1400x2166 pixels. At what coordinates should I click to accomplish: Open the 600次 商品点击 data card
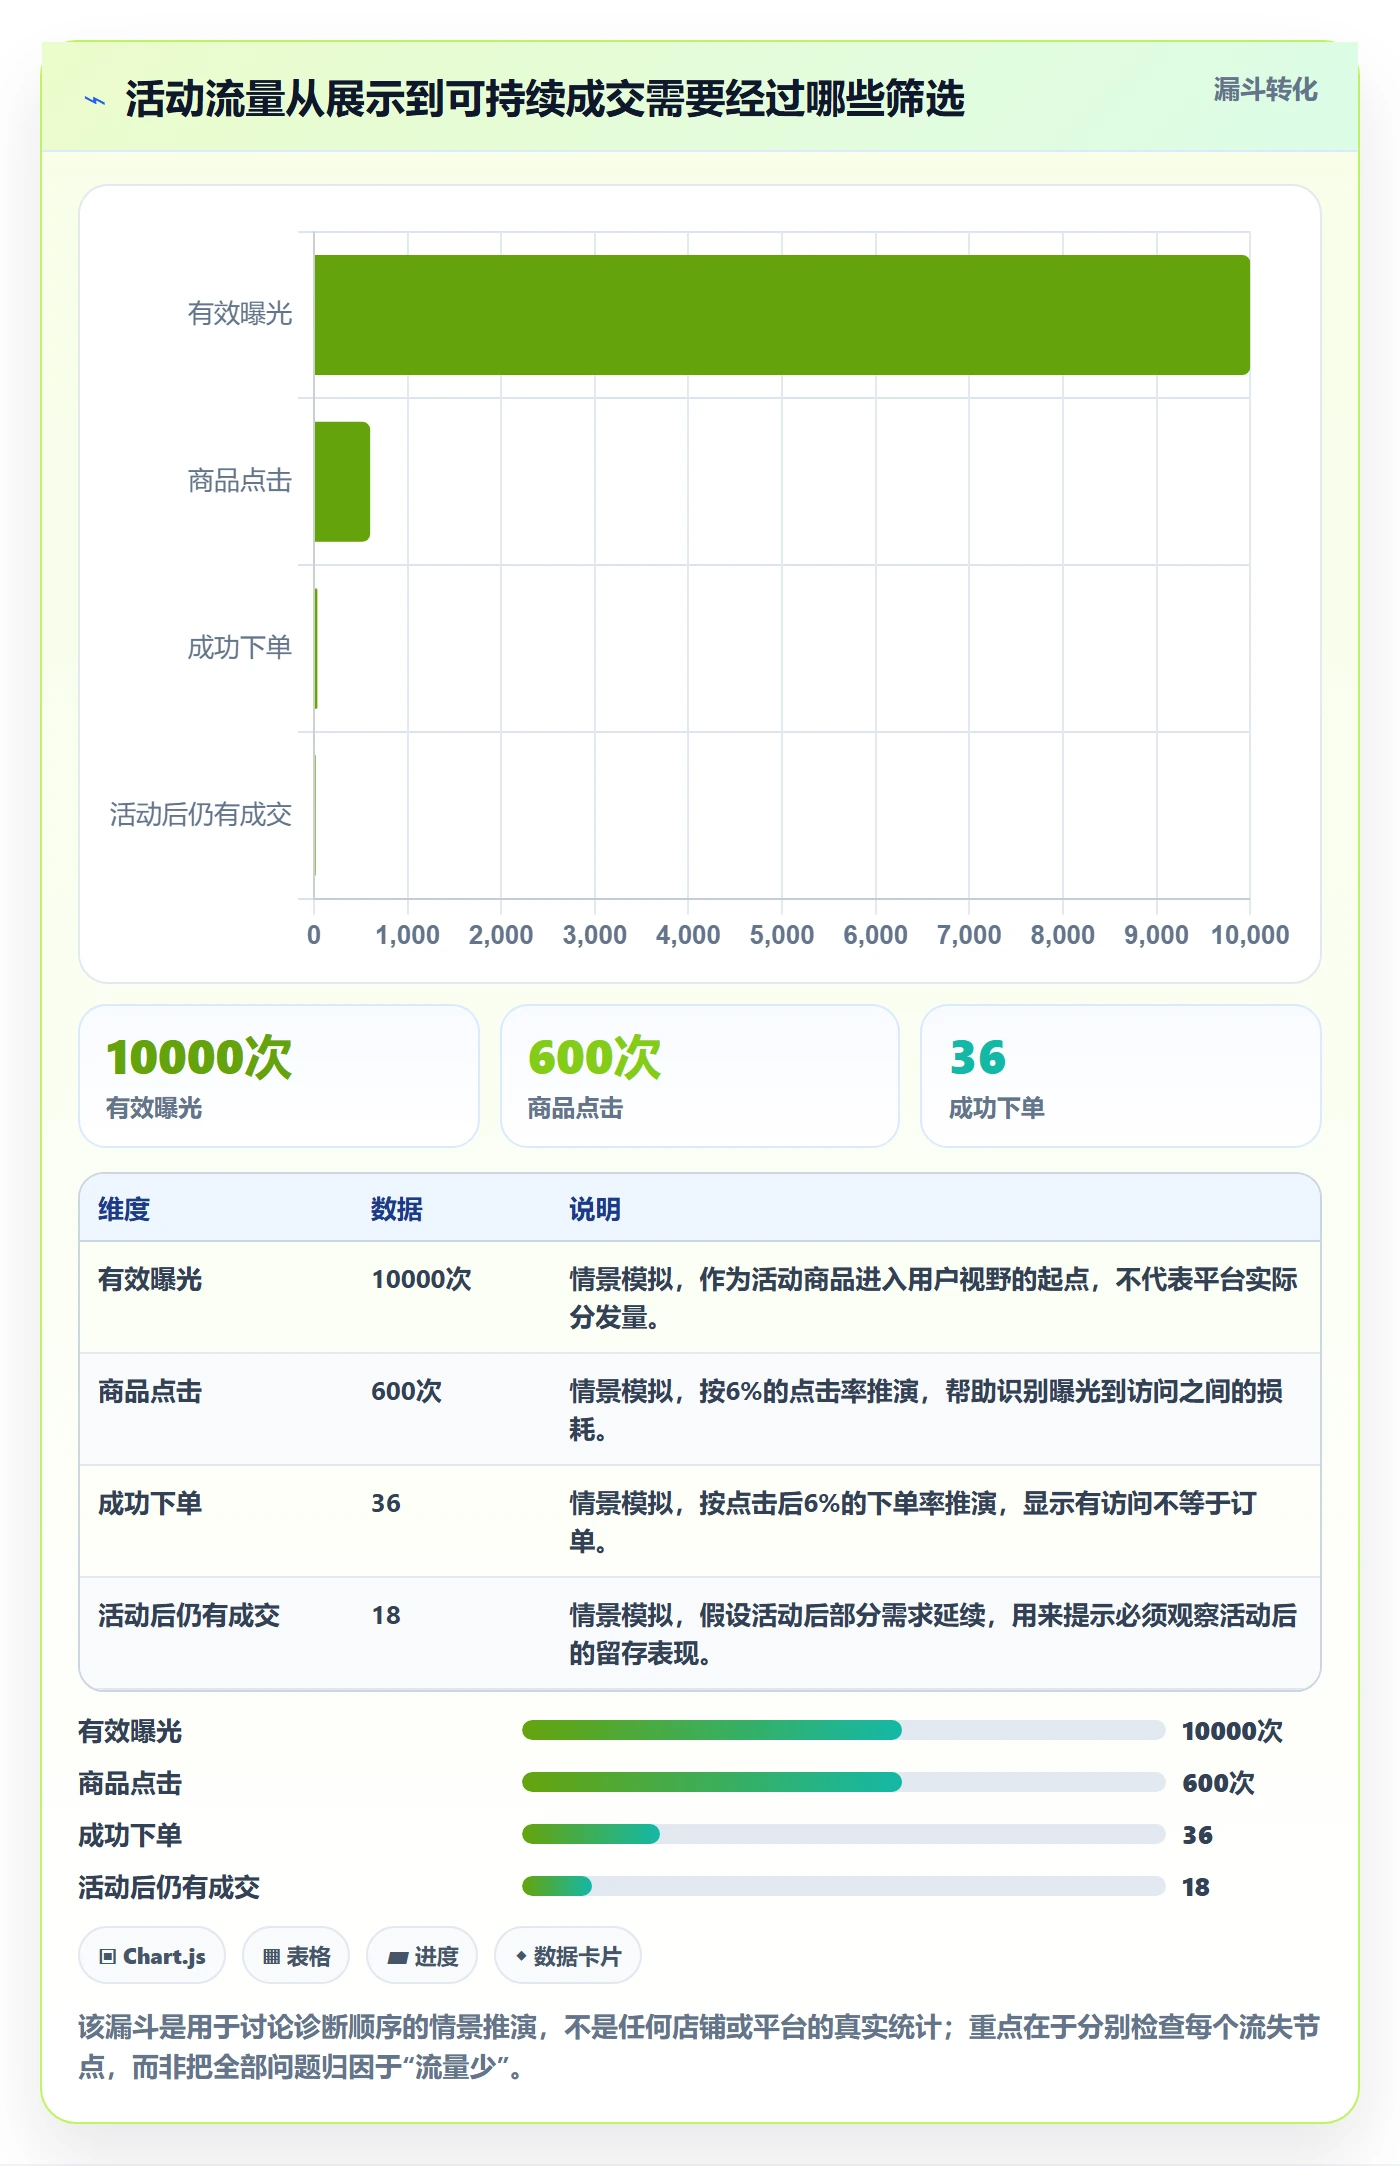[x=700, y=1076]
